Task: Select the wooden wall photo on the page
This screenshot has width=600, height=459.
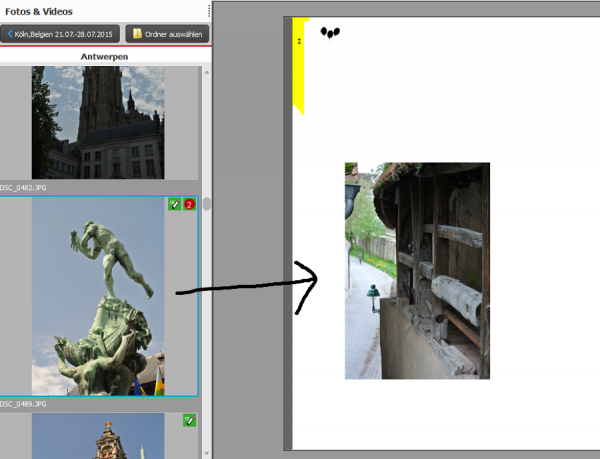Action: pyautogui.click(x=417, y=271)
